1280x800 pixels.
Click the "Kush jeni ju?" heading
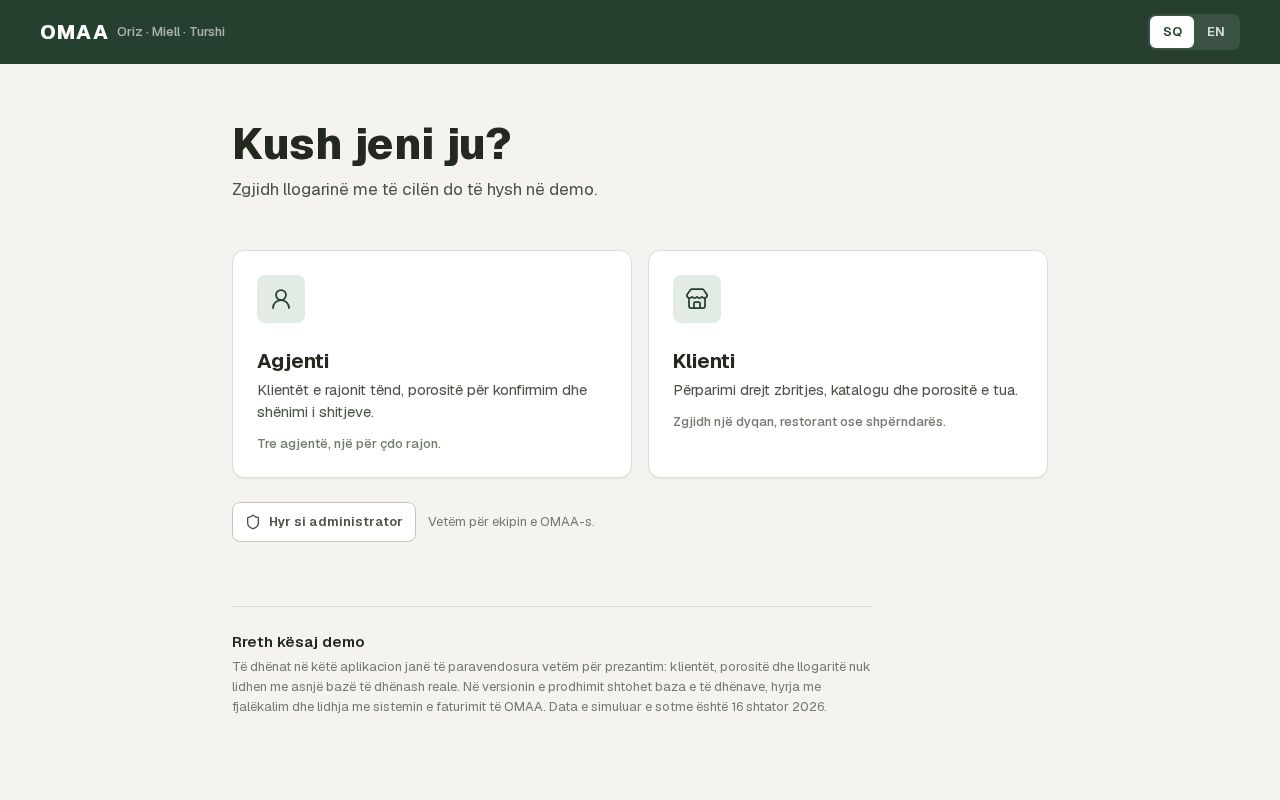(x=372, y=144)
